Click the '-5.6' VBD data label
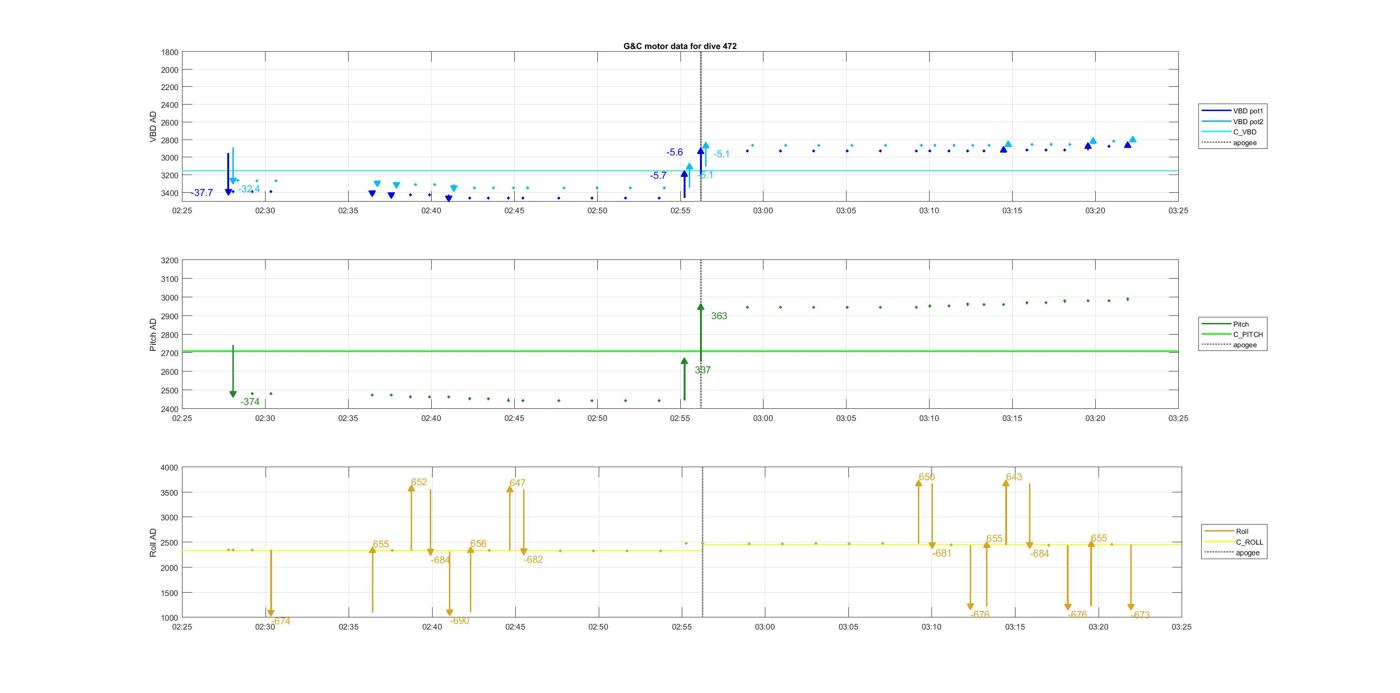The image size is (1400, 693). [675, 152]
